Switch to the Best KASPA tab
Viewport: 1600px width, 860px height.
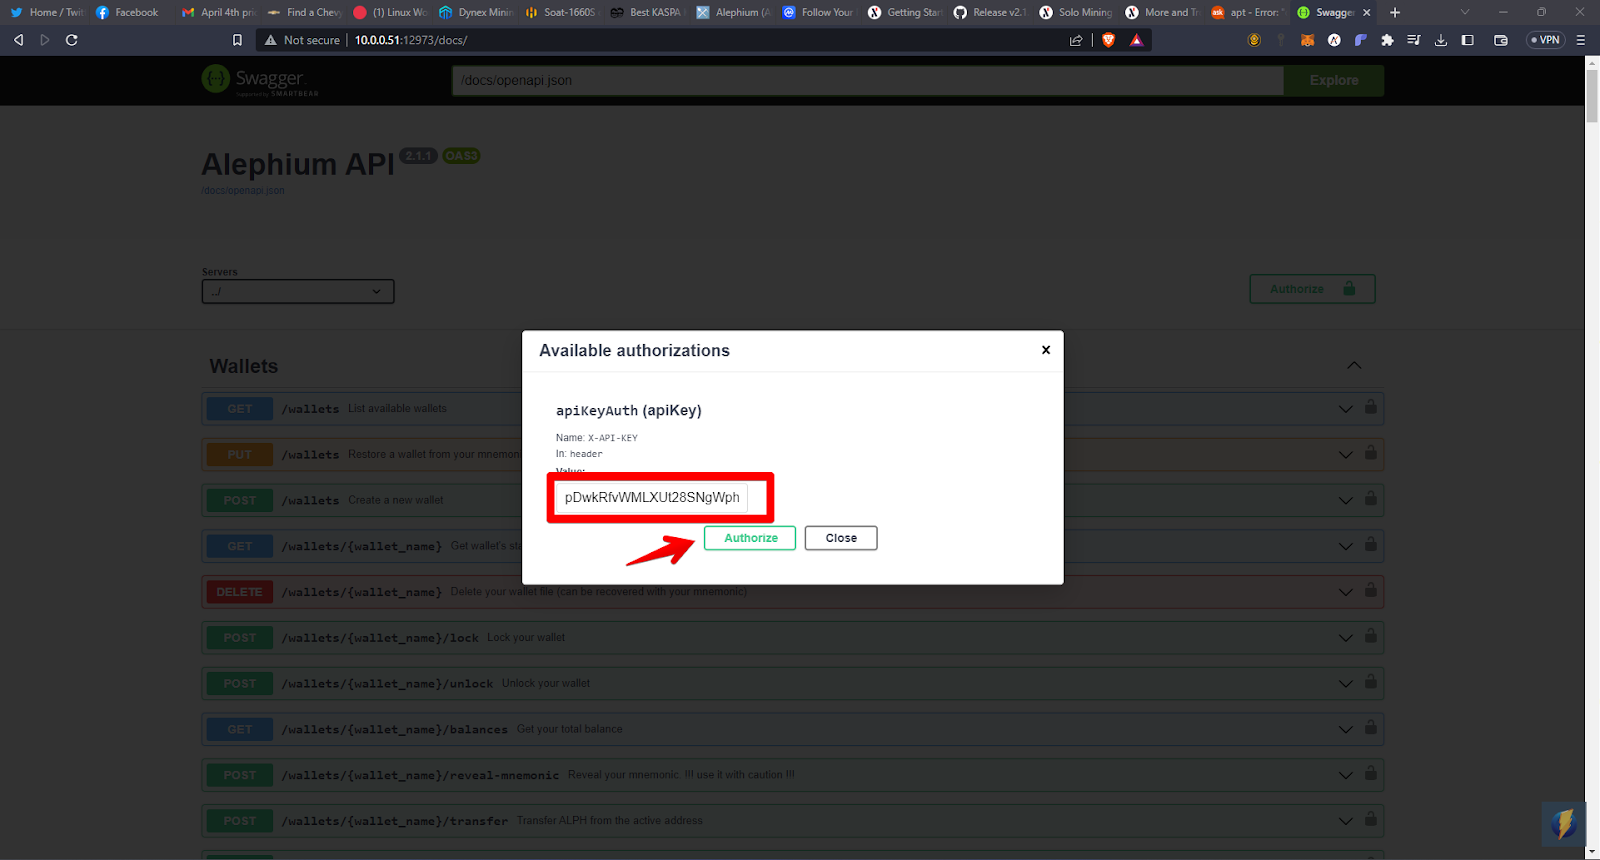pyautogui.click(x=646, y=12)
